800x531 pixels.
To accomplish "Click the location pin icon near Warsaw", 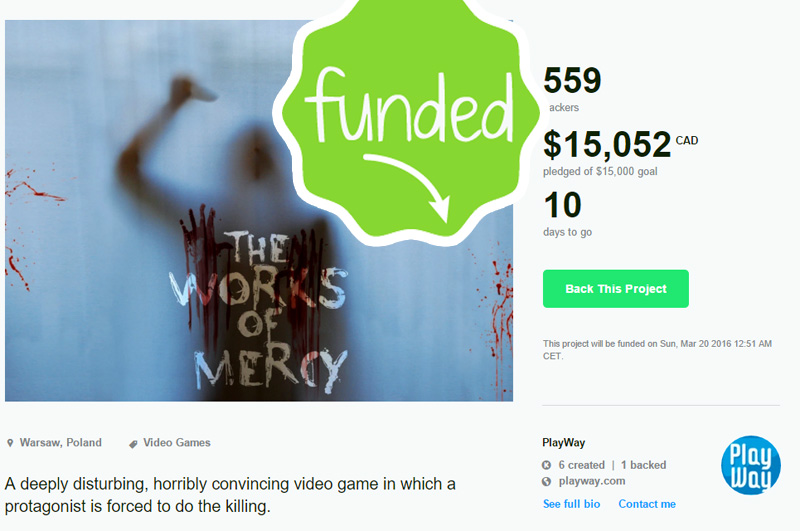I will tap(10, 443).
